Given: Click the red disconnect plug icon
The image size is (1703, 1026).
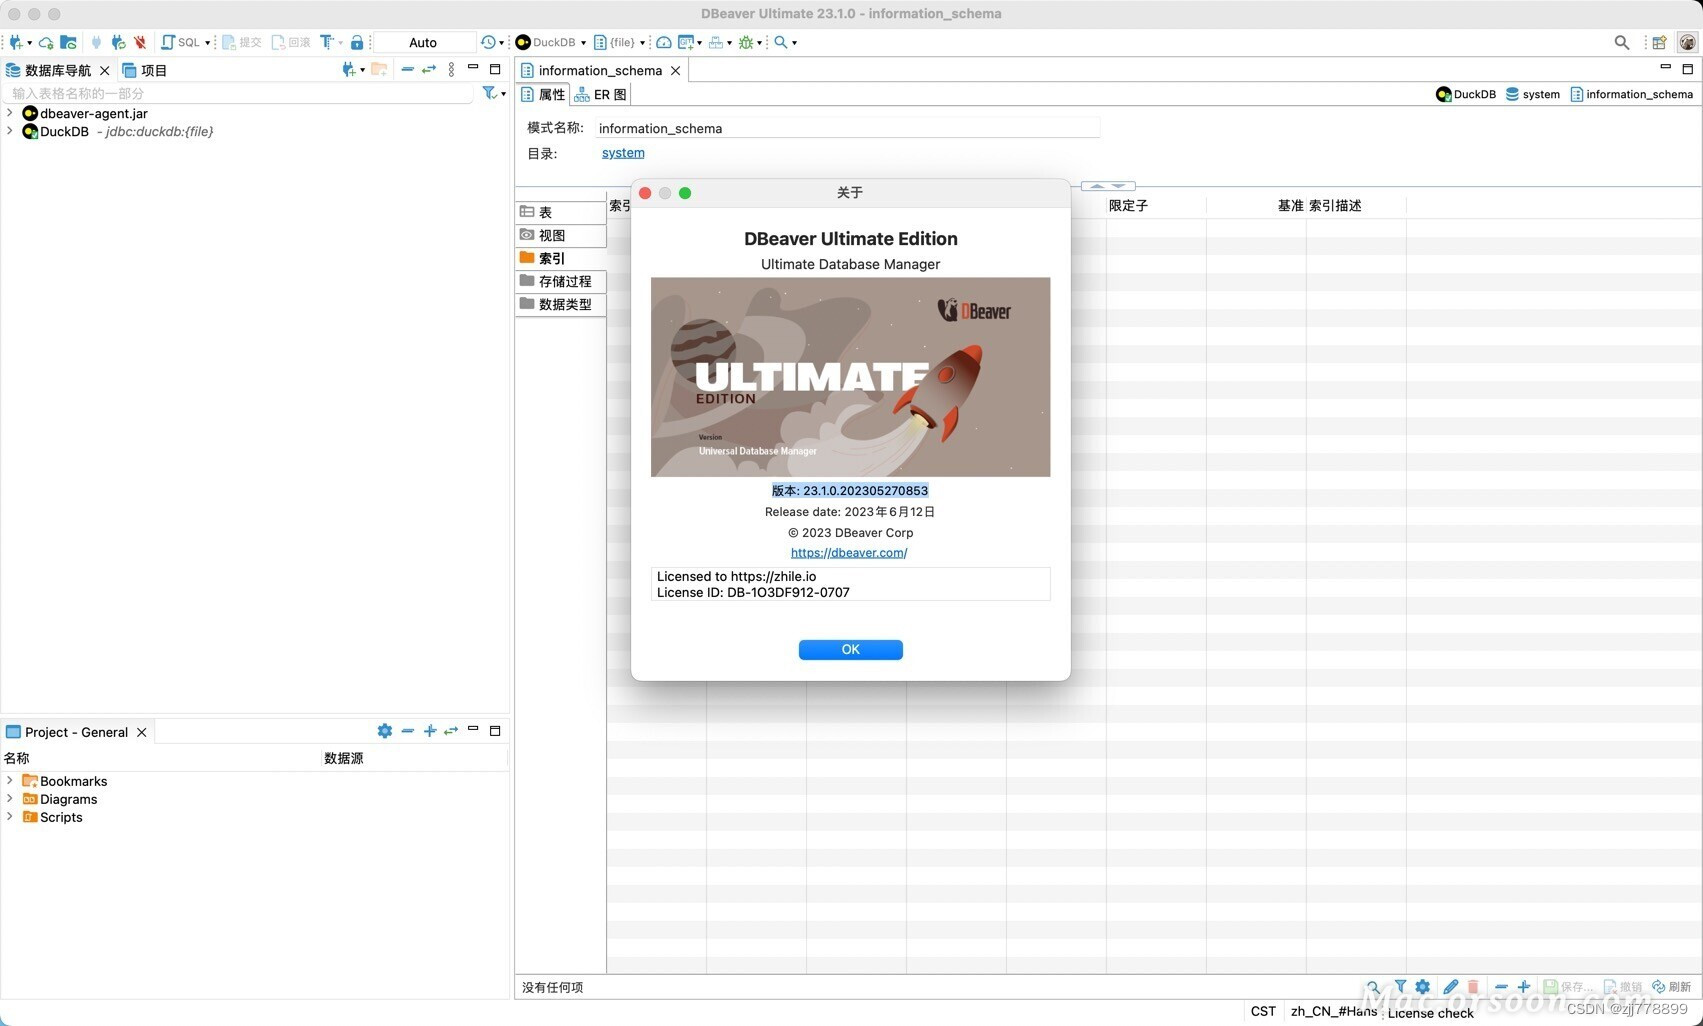Looking at the screenshot, I should [140, 42].
